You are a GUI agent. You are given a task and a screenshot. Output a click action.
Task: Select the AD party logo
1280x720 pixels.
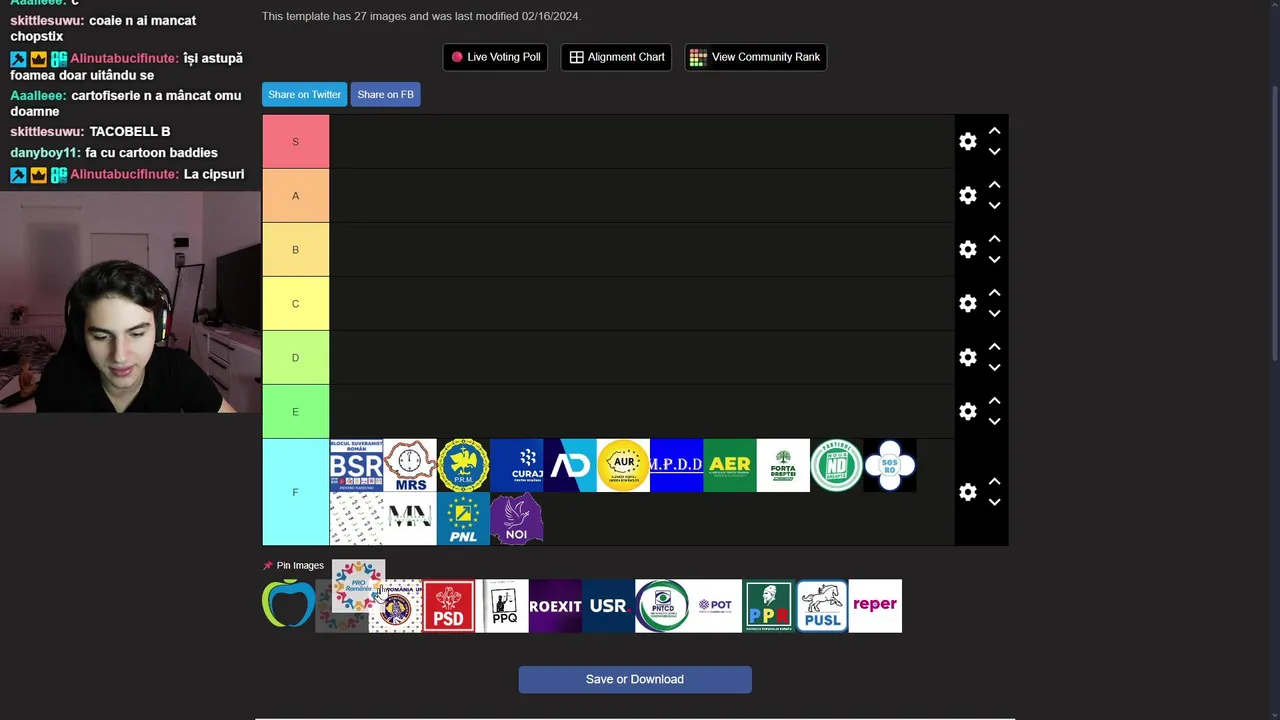tap(570, 465)
